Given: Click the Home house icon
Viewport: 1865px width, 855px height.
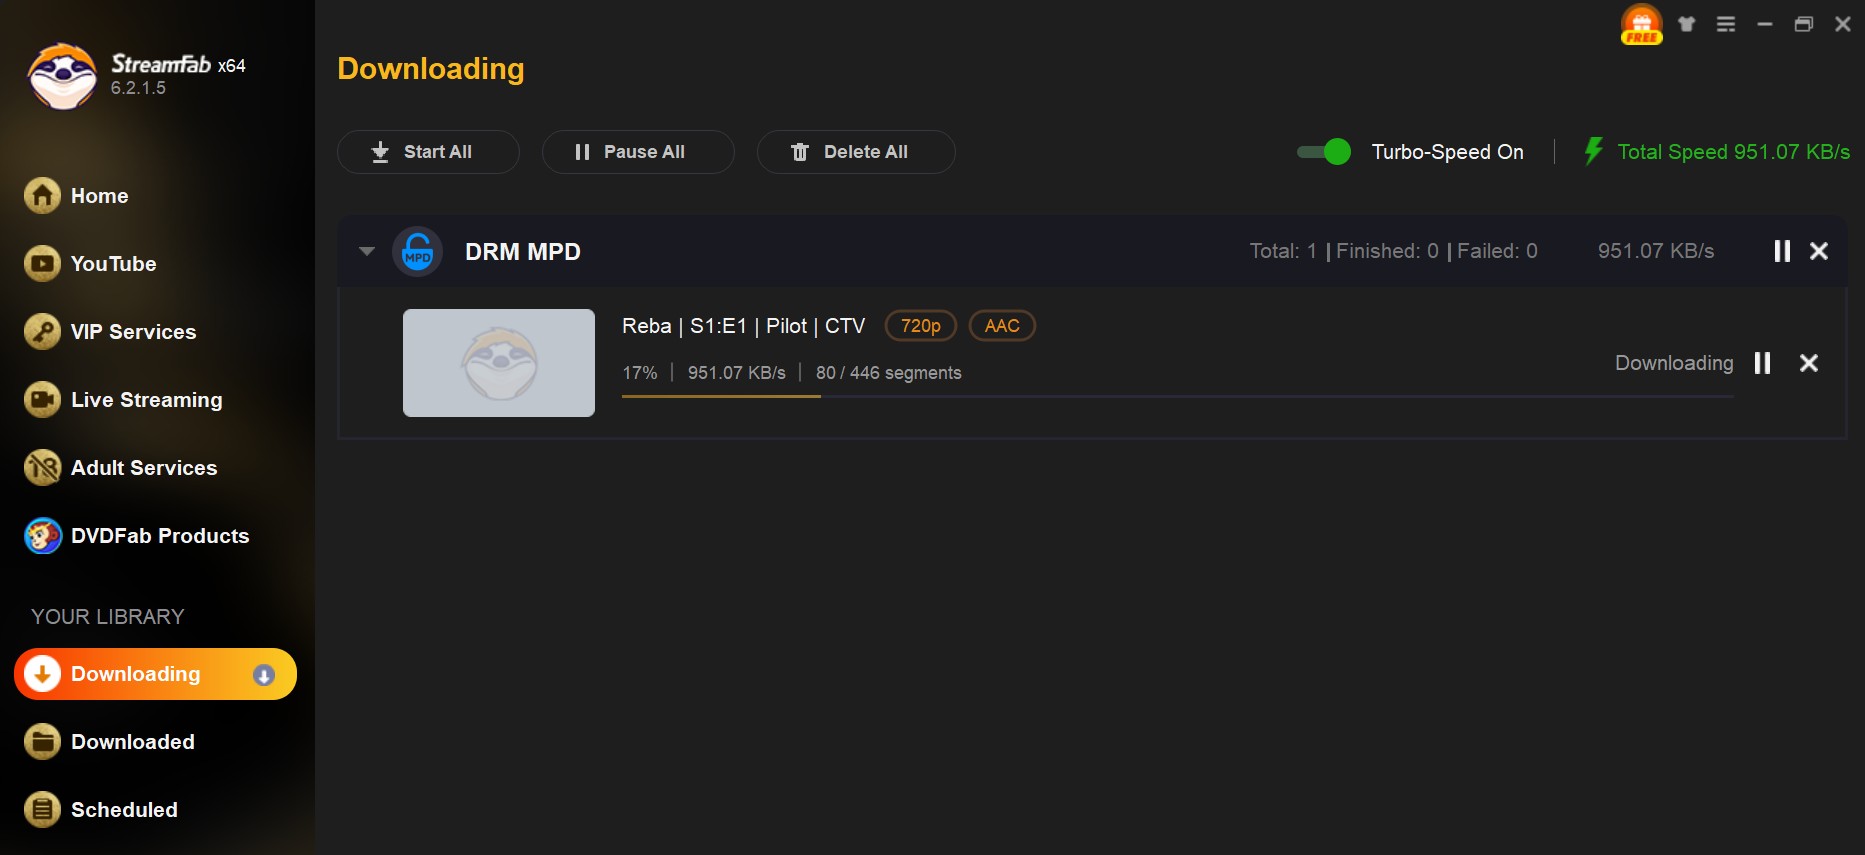Looking at the screenshot, I should point(42,196).
